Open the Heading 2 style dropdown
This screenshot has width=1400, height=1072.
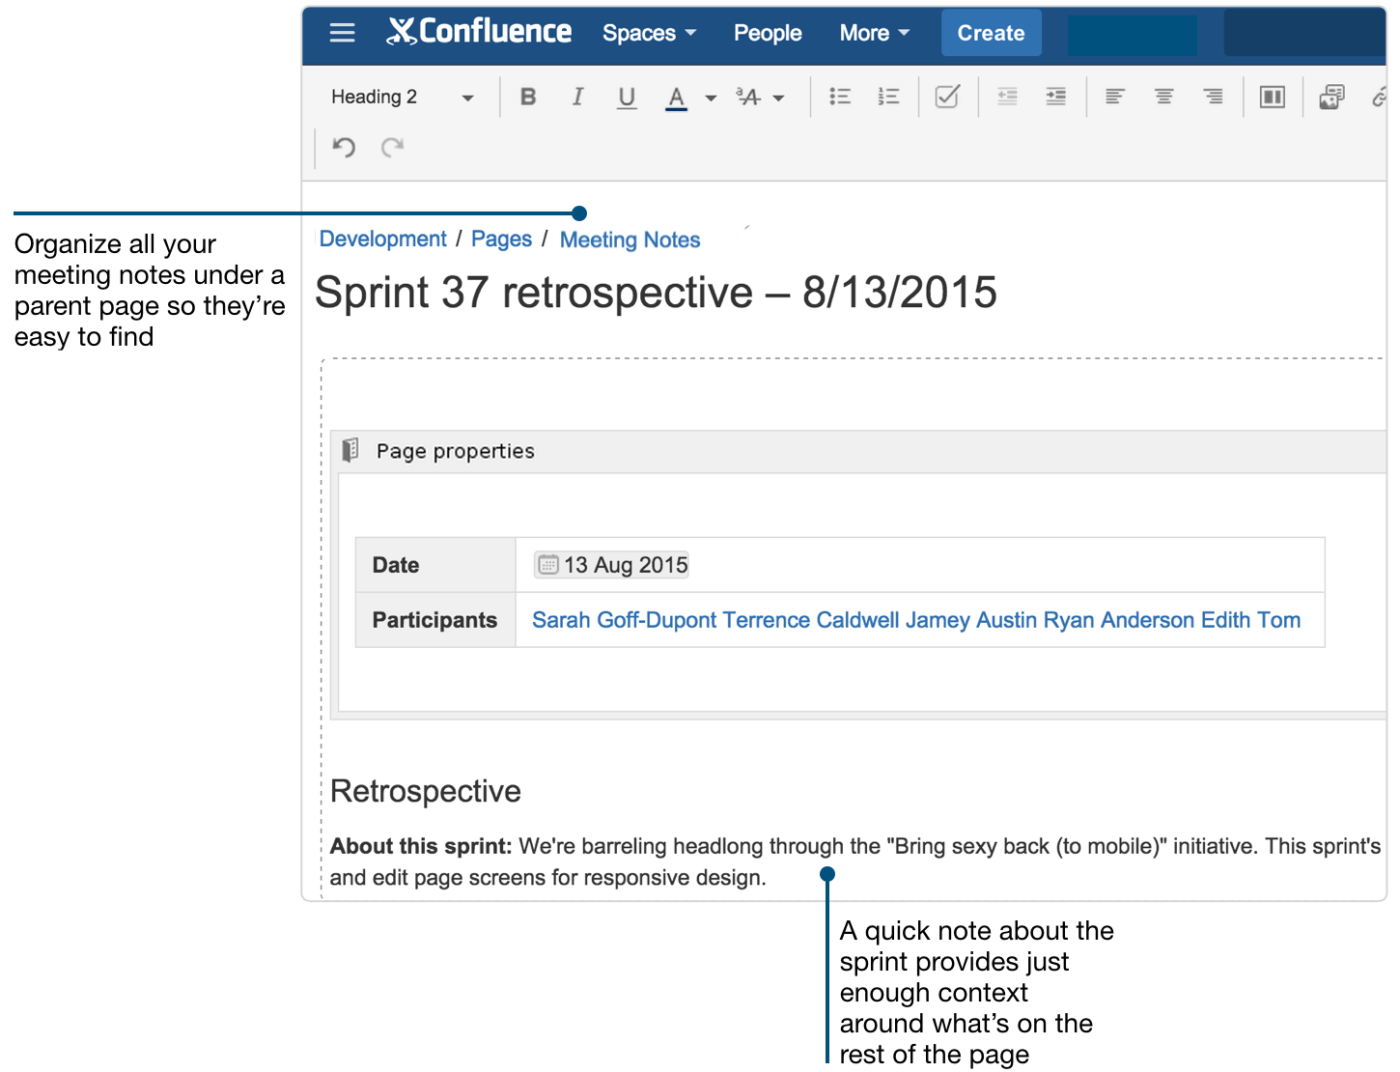click(400, 96)
